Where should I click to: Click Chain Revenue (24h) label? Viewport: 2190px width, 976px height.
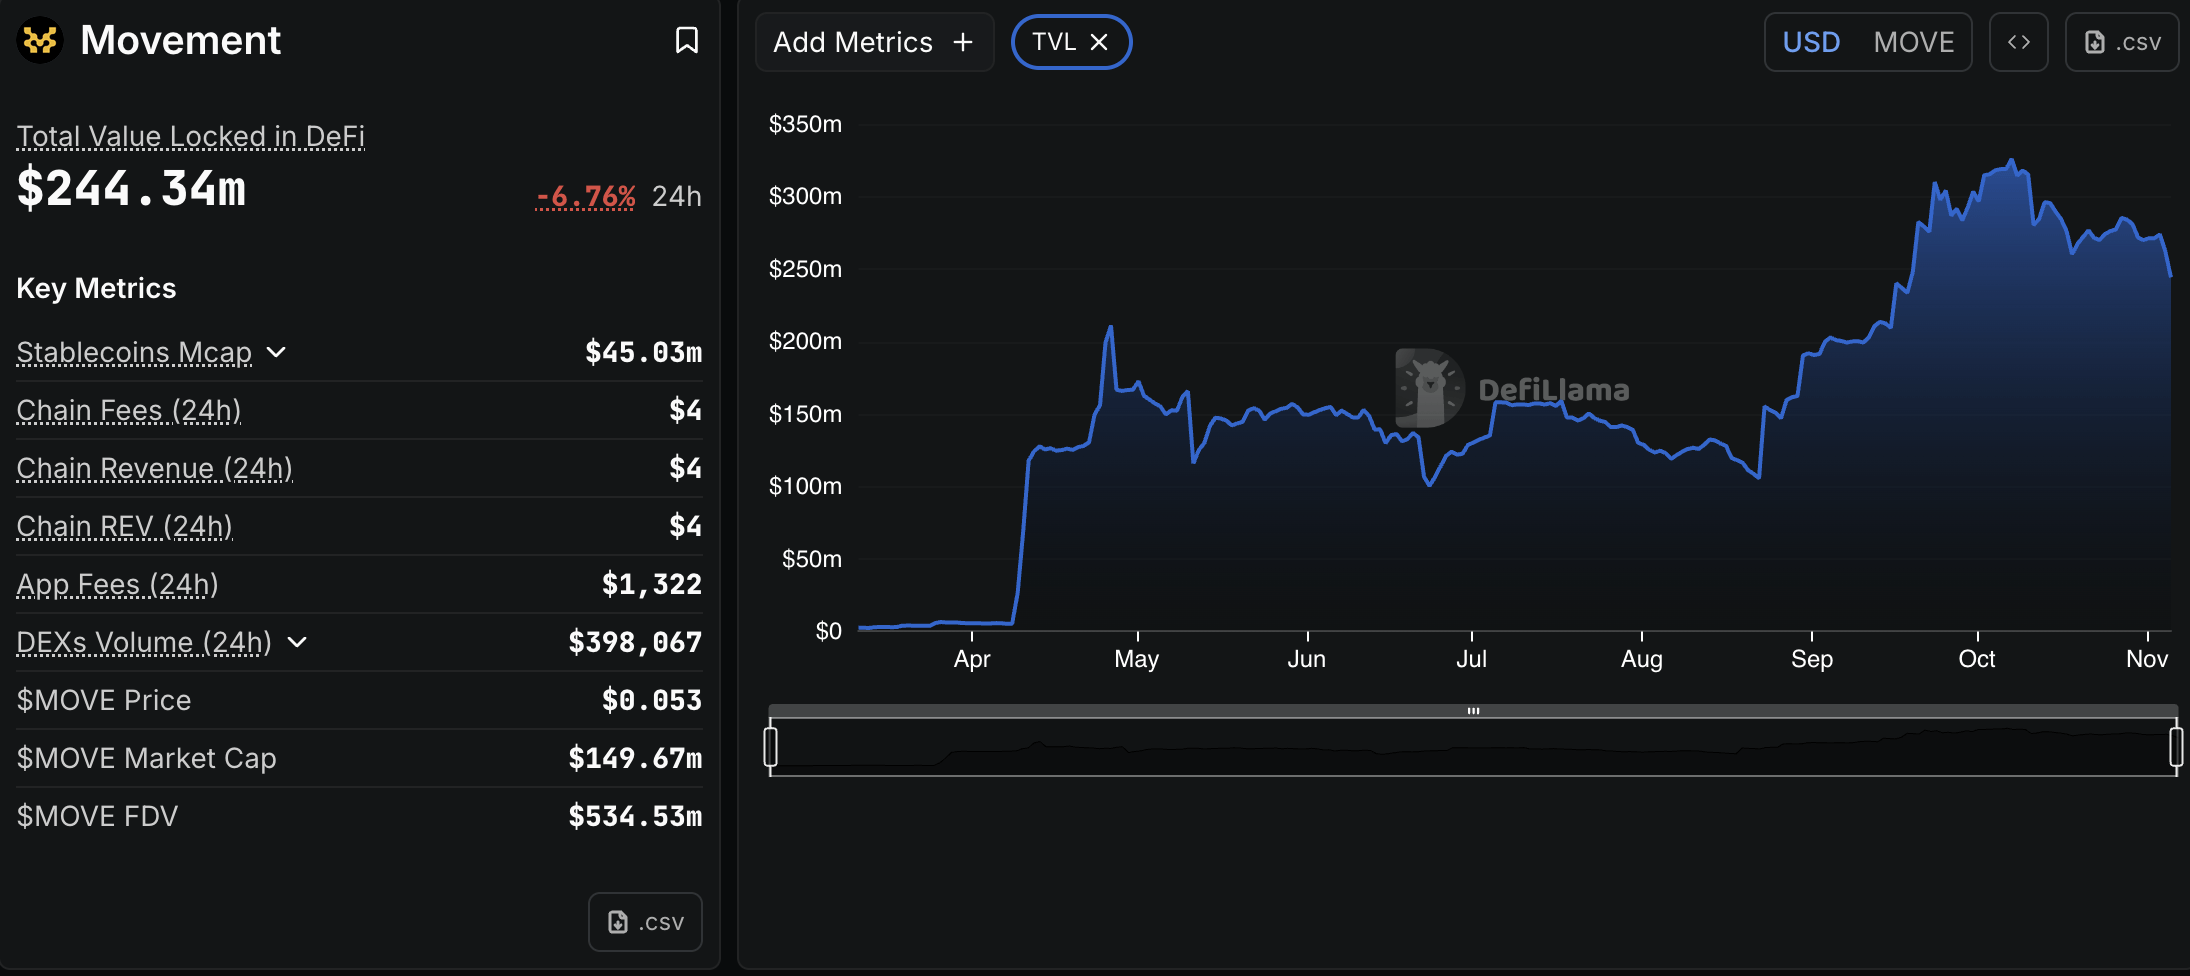(x=154, y=468)
